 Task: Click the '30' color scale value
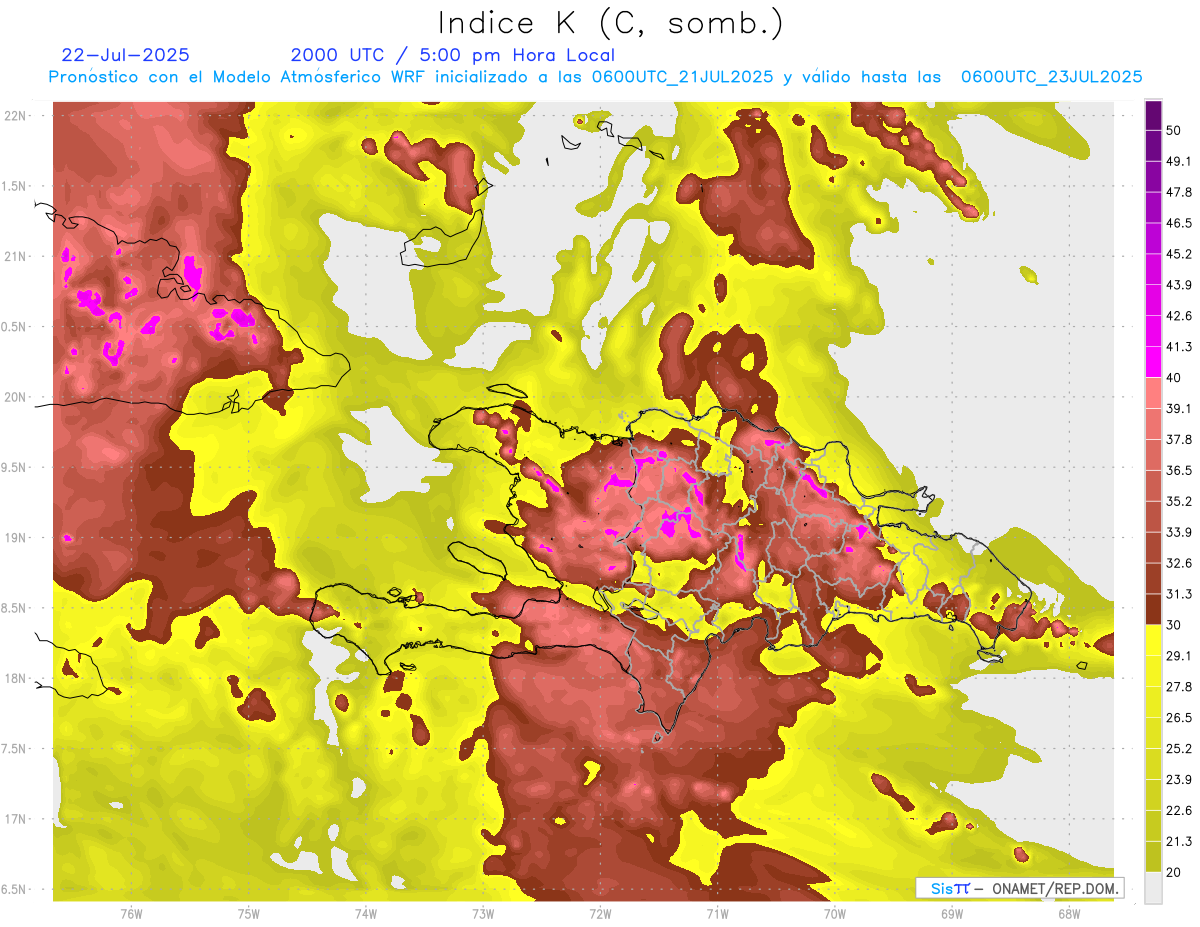1174,625
